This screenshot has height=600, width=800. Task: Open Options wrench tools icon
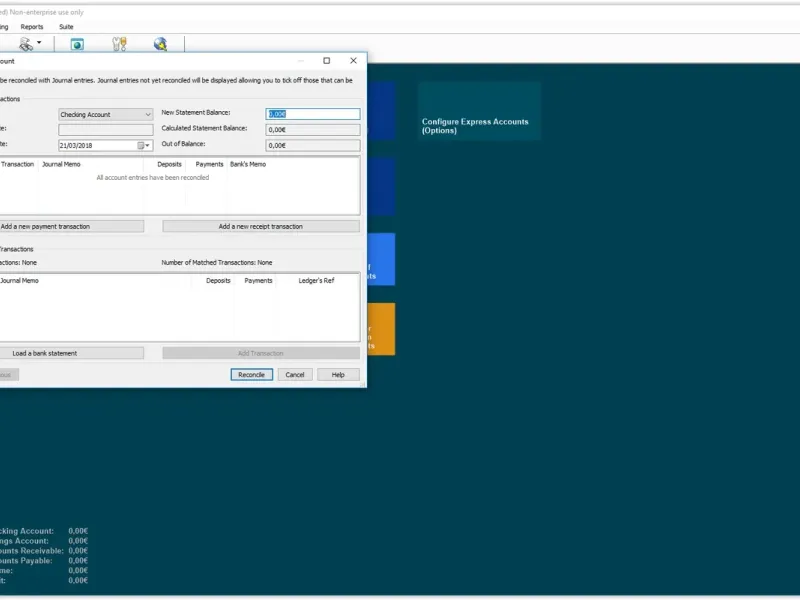click(x=119, y=44)
